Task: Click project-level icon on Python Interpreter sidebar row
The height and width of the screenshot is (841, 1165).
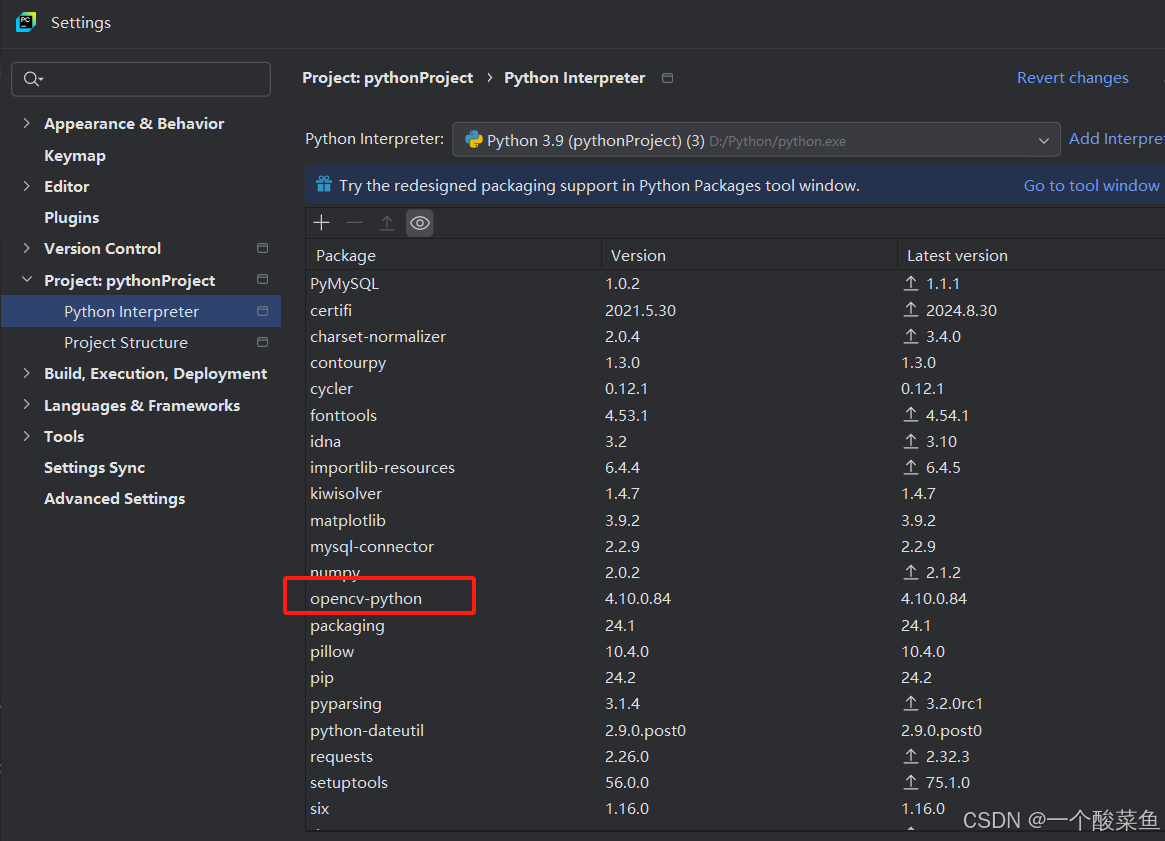Action: click(262, 311)
